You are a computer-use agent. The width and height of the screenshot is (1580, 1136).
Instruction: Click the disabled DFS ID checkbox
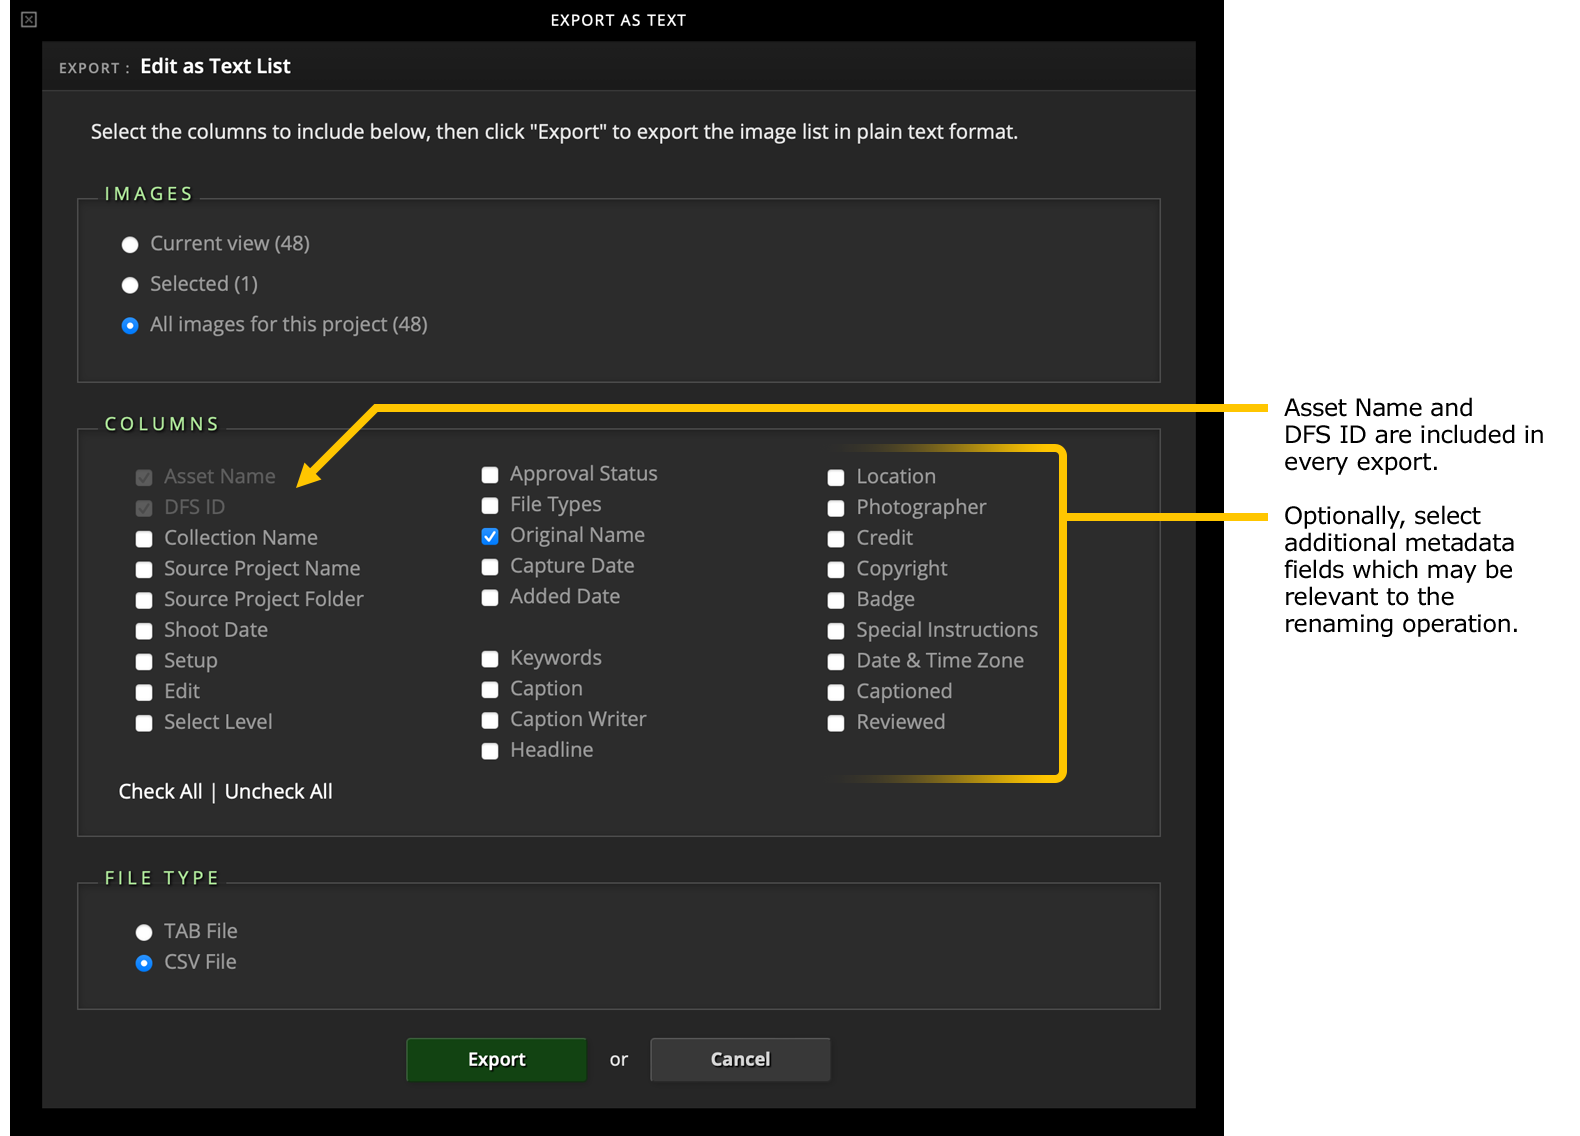[144, 508]
